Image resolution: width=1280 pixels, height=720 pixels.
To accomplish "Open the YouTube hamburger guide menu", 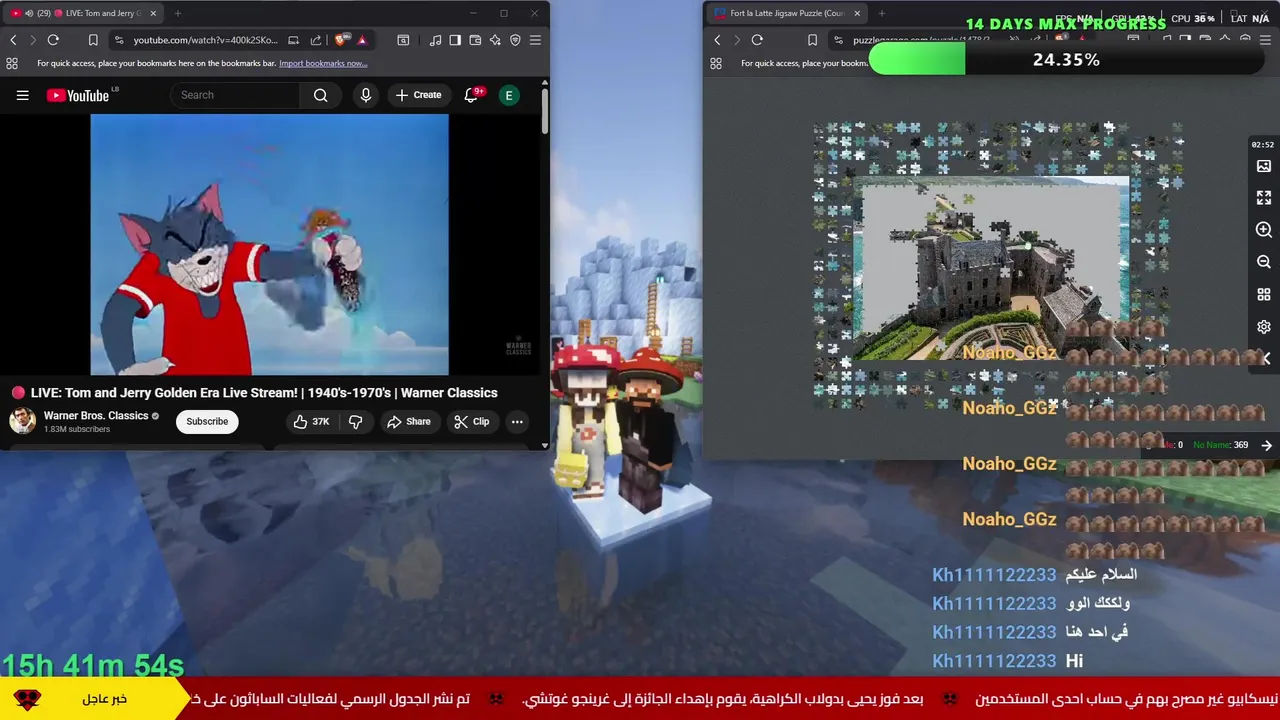I will pos(22,95).
